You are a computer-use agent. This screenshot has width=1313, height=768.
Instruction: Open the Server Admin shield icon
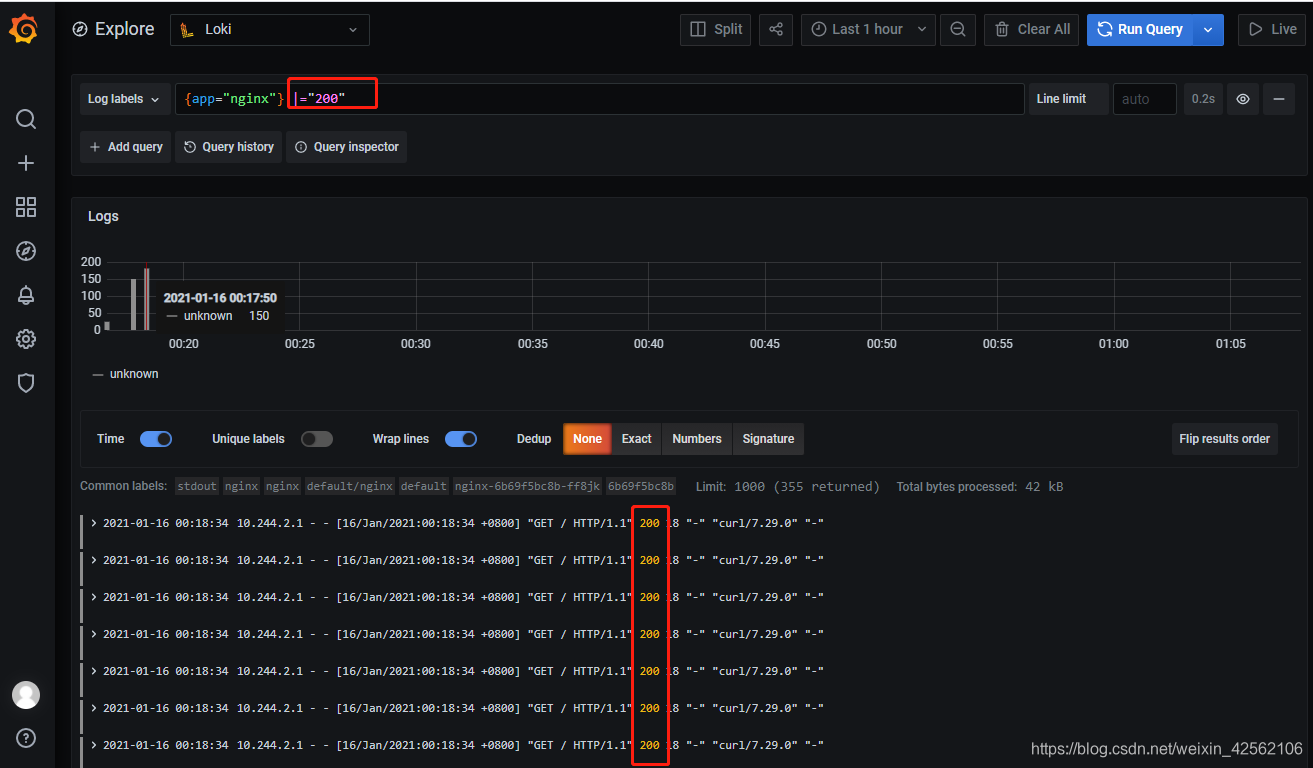pos(26,383)
